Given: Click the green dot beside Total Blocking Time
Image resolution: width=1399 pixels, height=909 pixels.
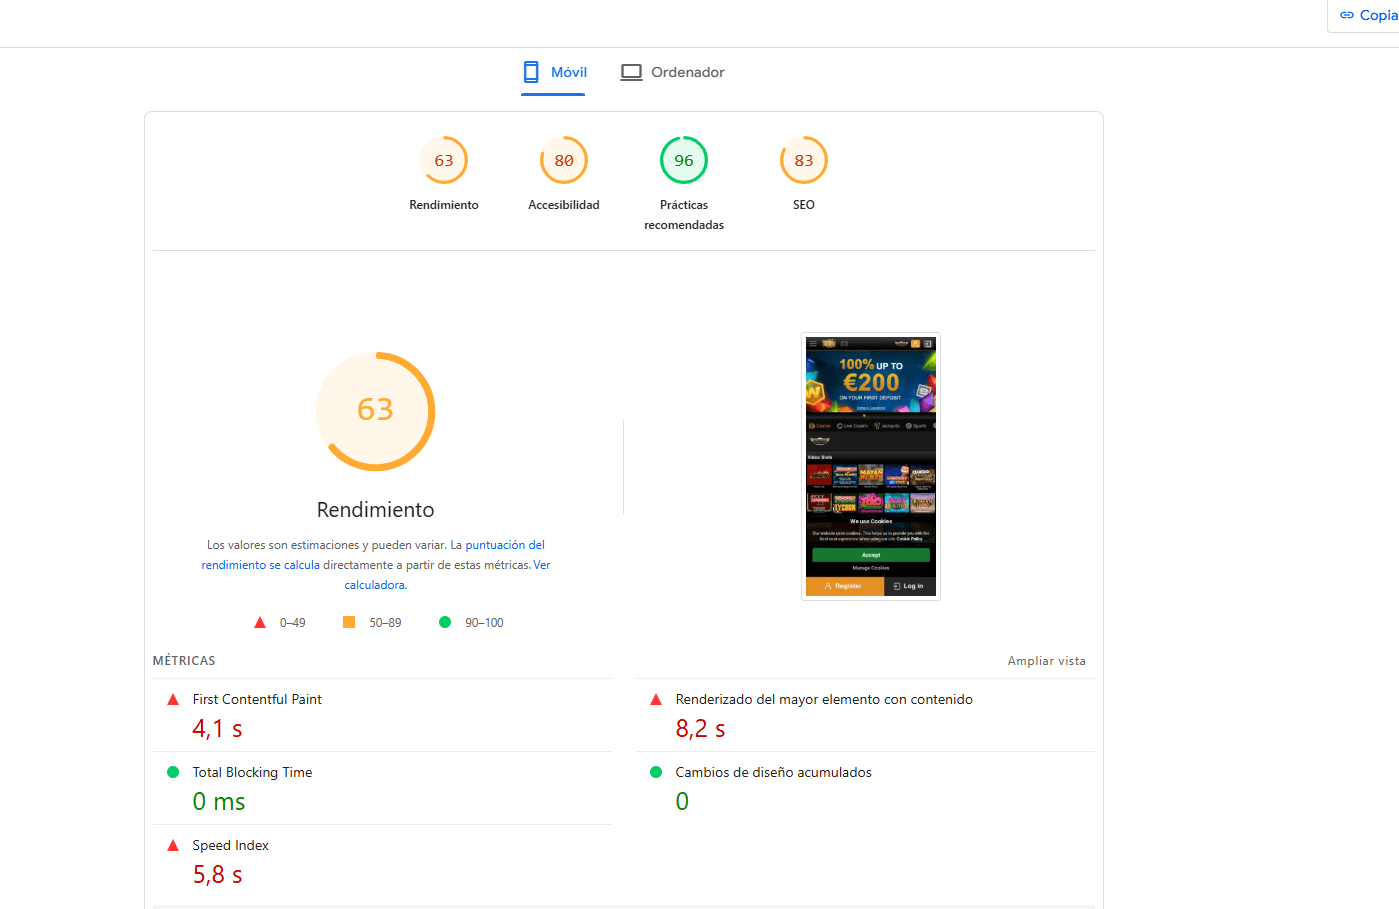Looking at the screenshot, I should (173, 772).
